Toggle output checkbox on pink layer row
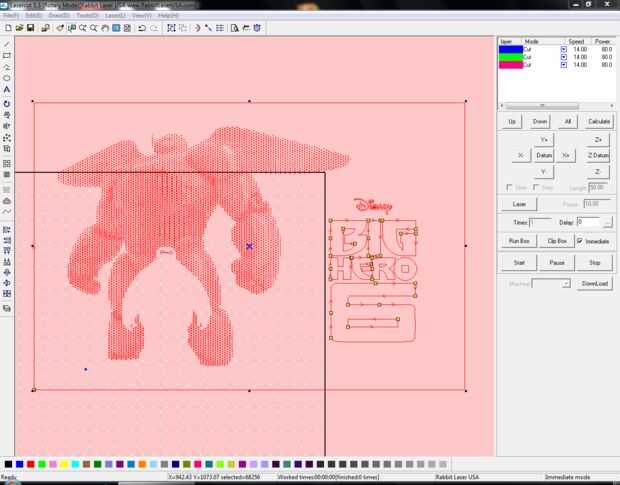 click(x=564, y=65)
